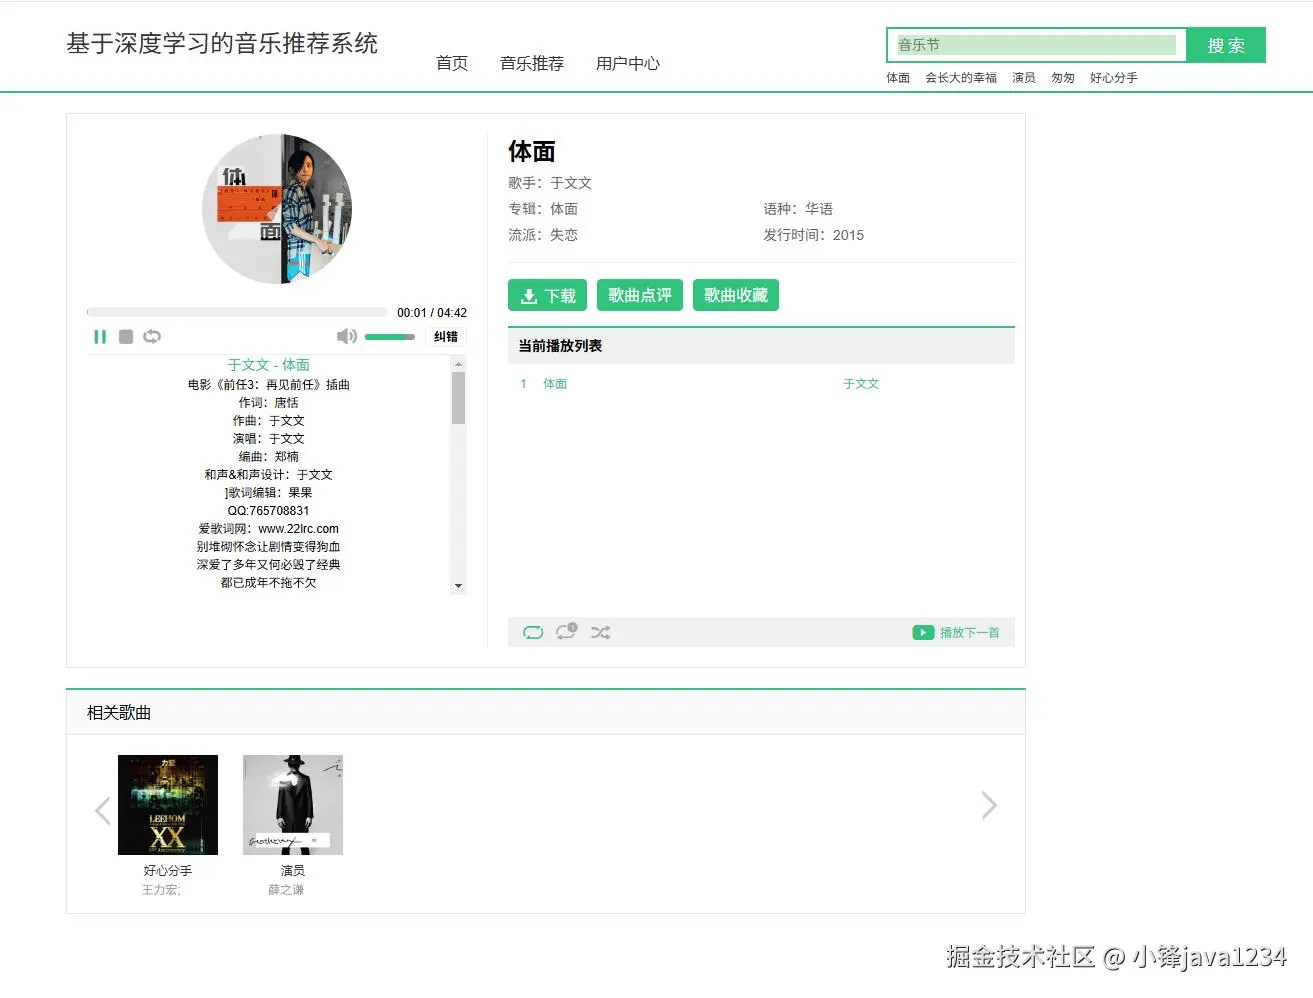Click the release year 发行时间：2015
This screenshot has height=998, width=1313.
(x=814, y=235)
